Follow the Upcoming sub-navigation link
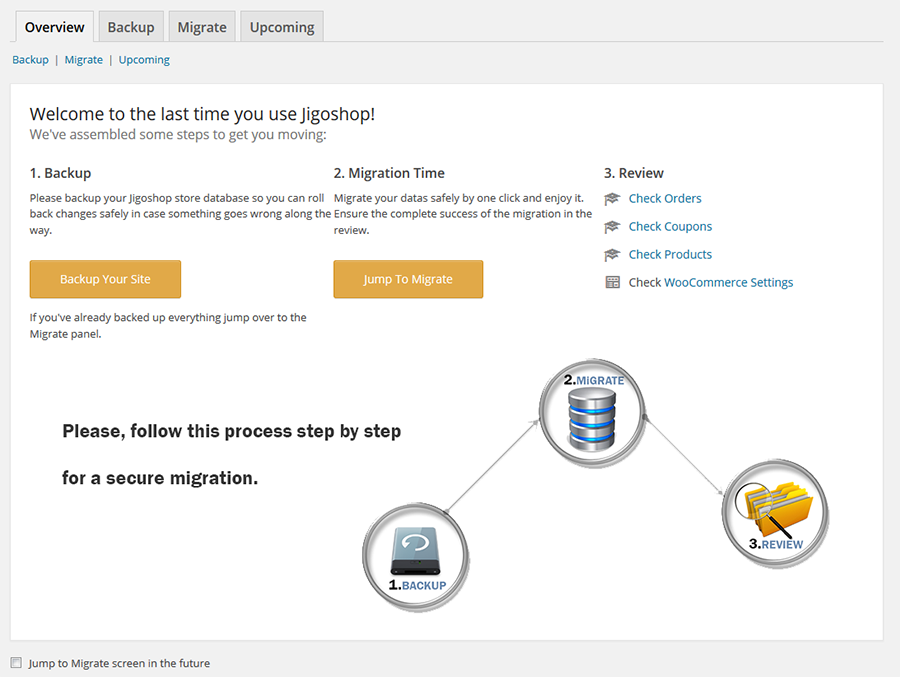This screenshot has height=677, width=900. coord(144,60)
